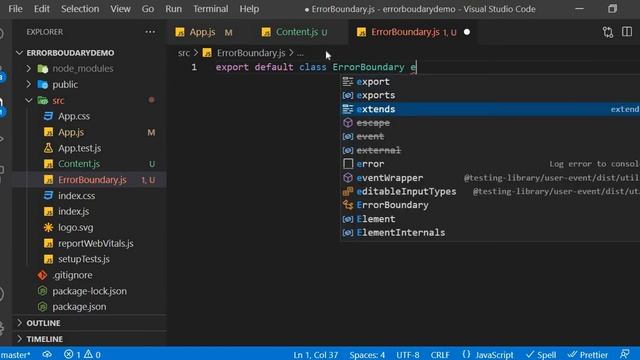Image resolution: width=640 pixels, height=360 pixels.
Task: Click the master branch status item
Action: (16, 354)
